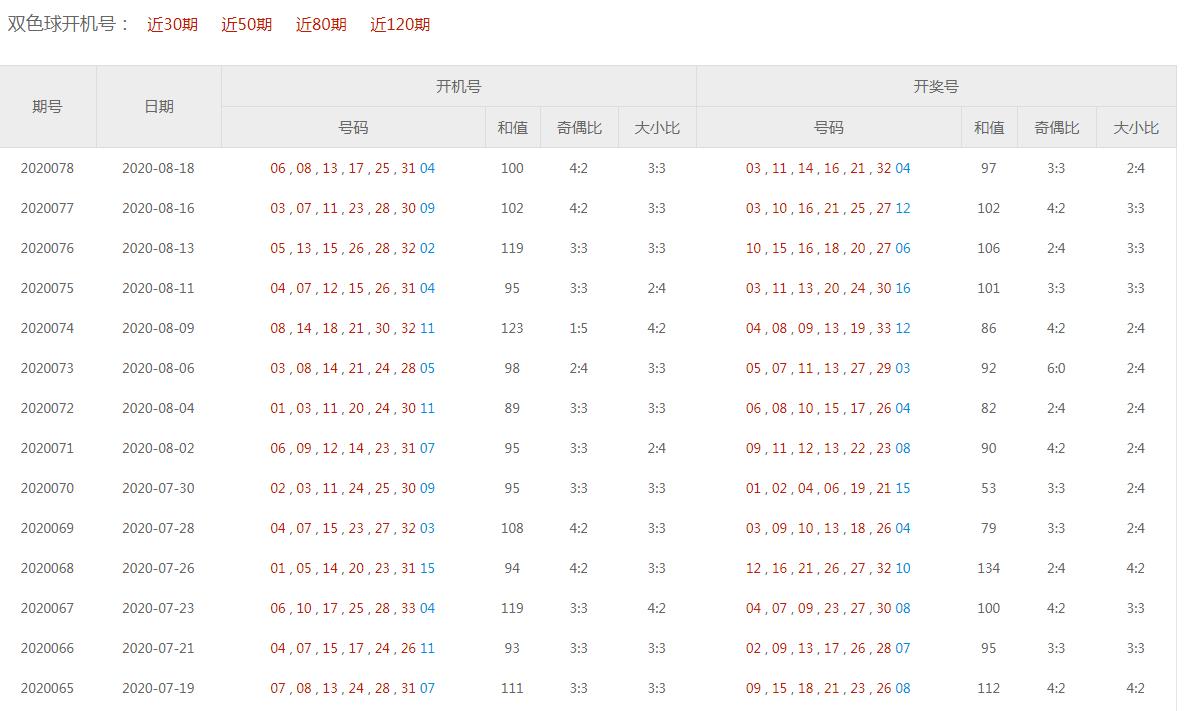This screenshot has width=1184, height=711.
Task: Click 开机号 numbers 06, 08, 13, 17, 25, 31 04
Action: 353,168
